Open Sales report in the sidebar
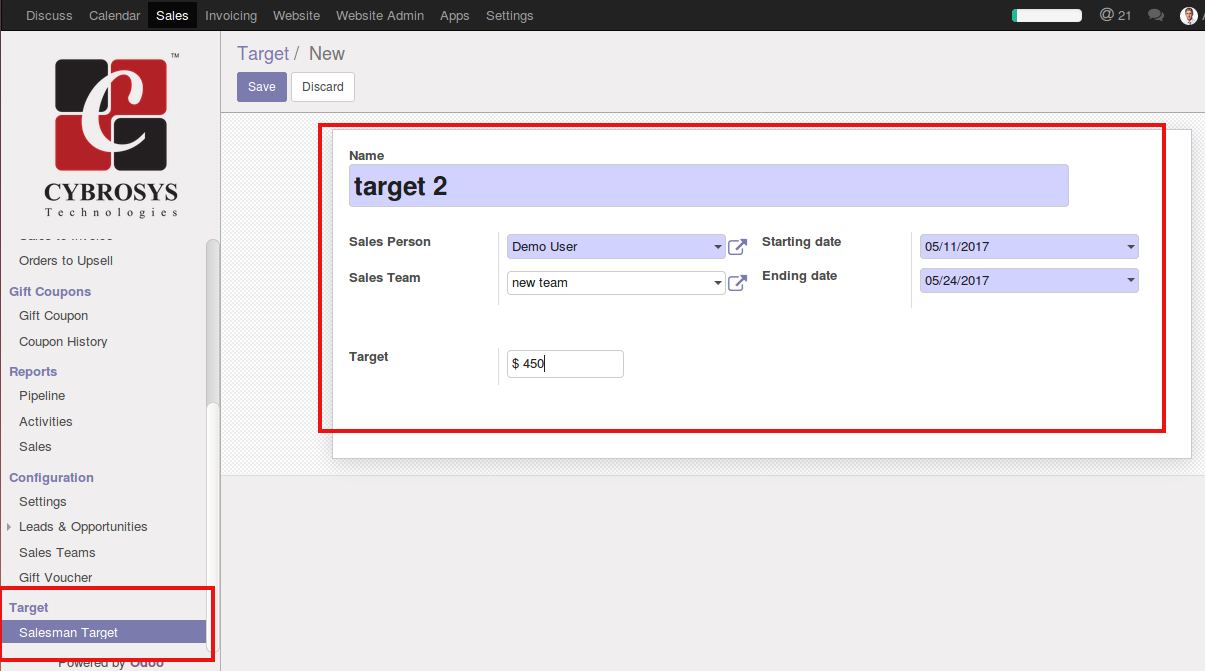 coord(35,447)
